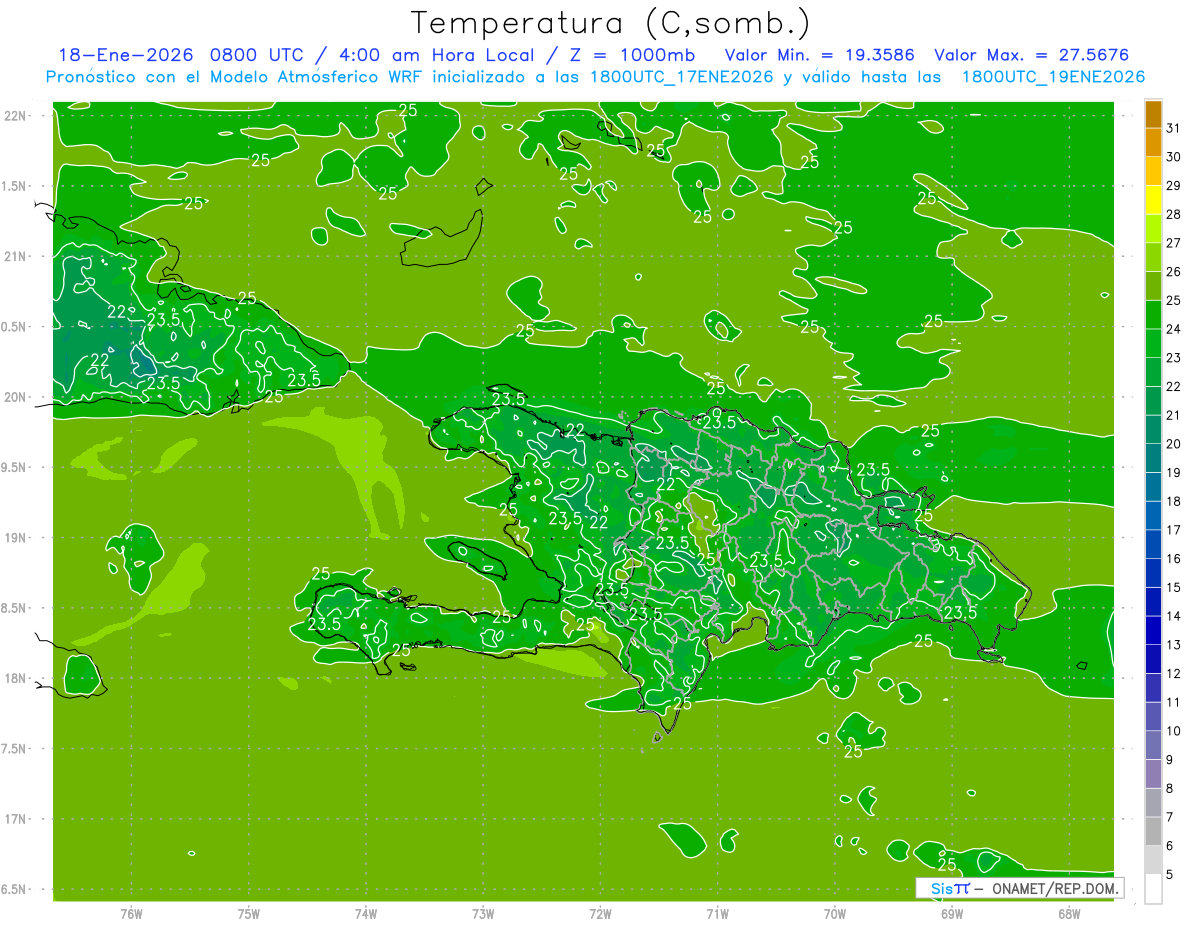Image resolution: width=1200 pixels, height=927 pixels.
Task: Click the '28' value on the color bar
Action: click(1174, 214)
